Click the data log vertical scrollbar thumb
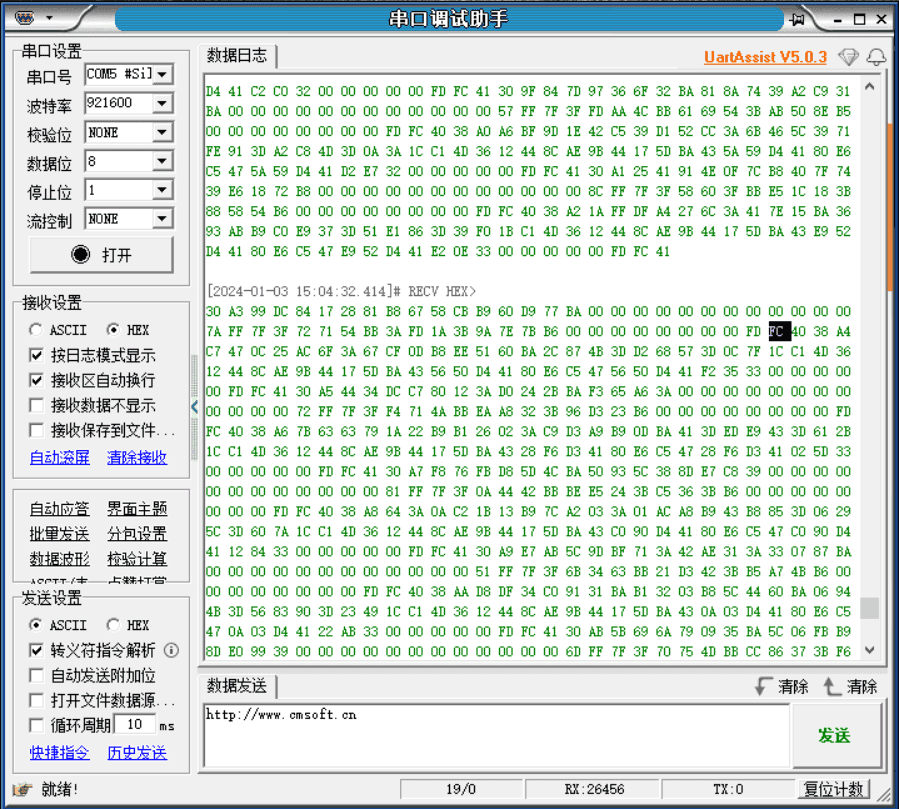The image size is (899, 809). coord(869,608)
